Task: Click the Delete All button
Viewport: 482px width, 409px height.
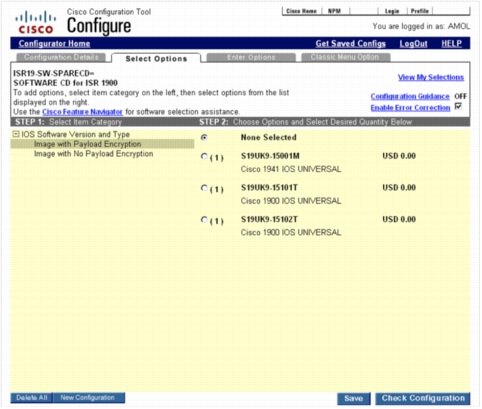Action: coord(32,398)
